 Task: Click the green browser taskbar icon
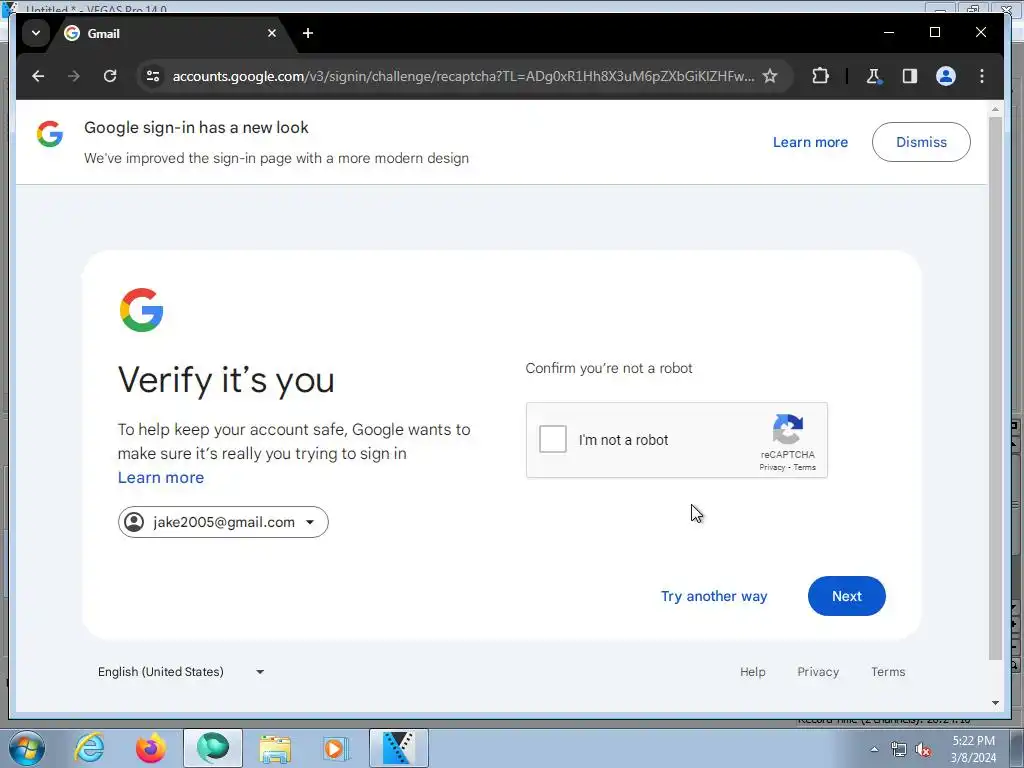(213, 748)
